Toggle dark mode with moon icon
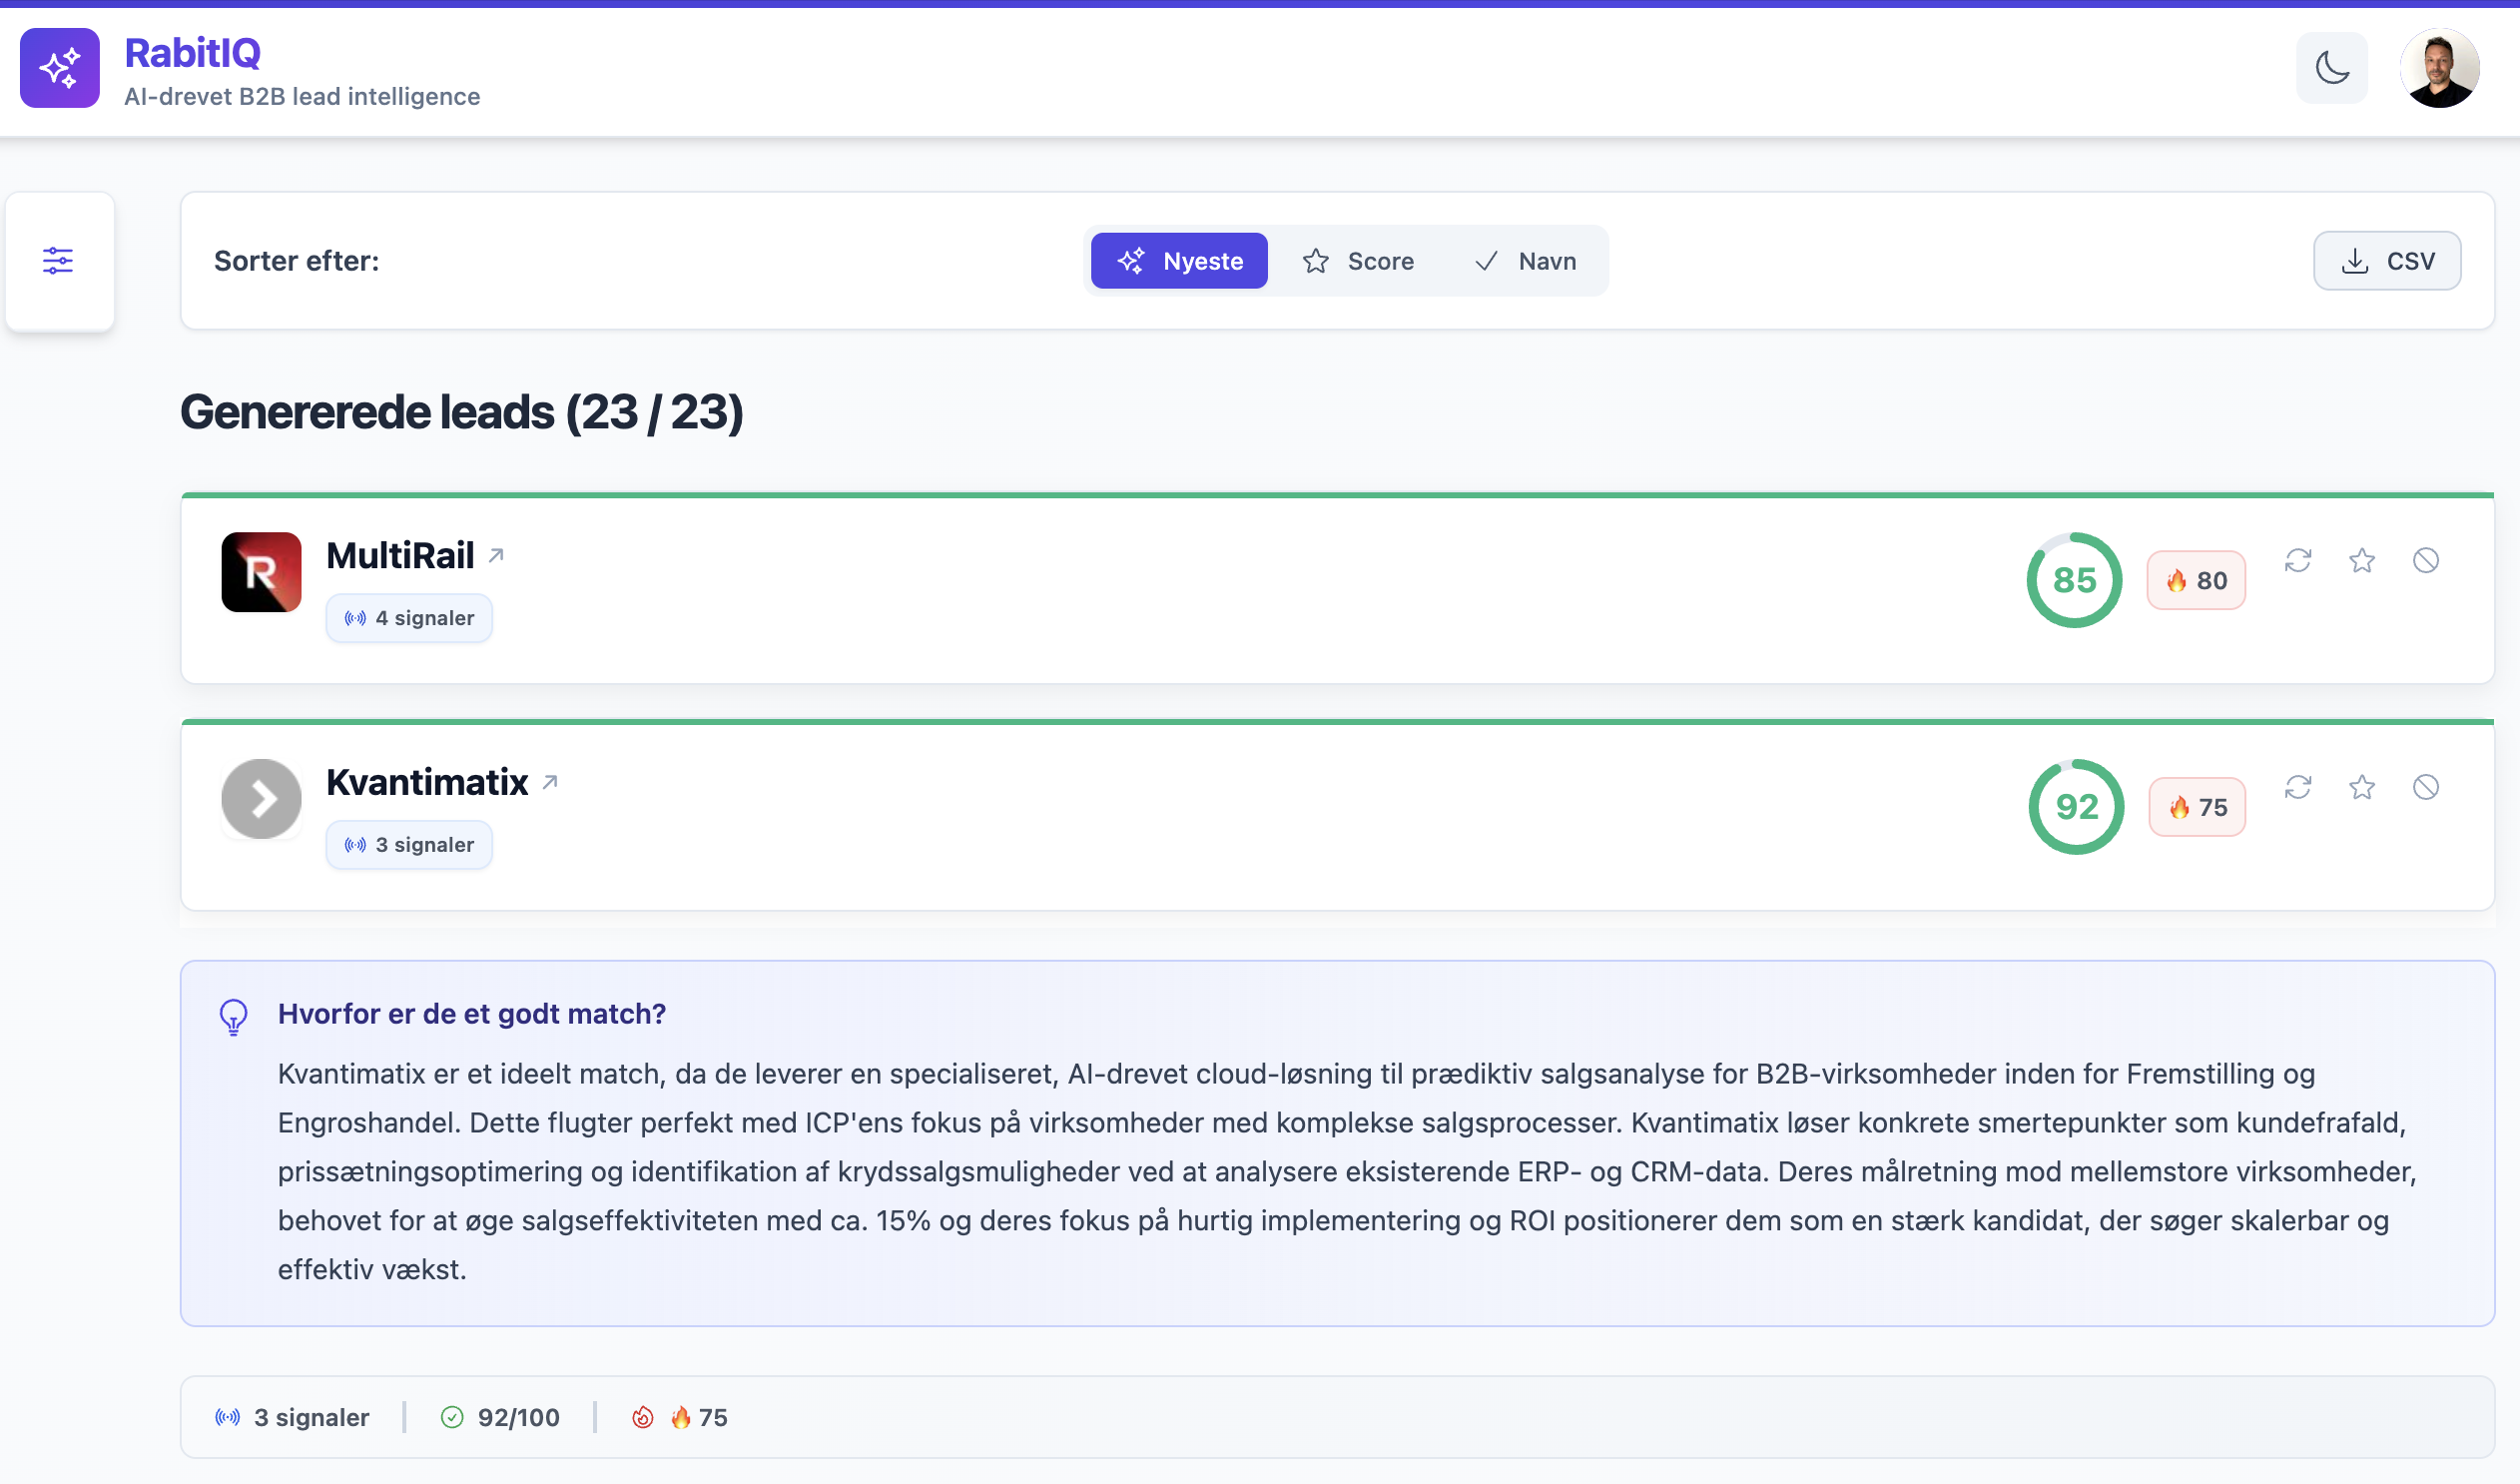This screenshot has height=1484, width=2520. pyautogui.click(x=2331, y=68)
